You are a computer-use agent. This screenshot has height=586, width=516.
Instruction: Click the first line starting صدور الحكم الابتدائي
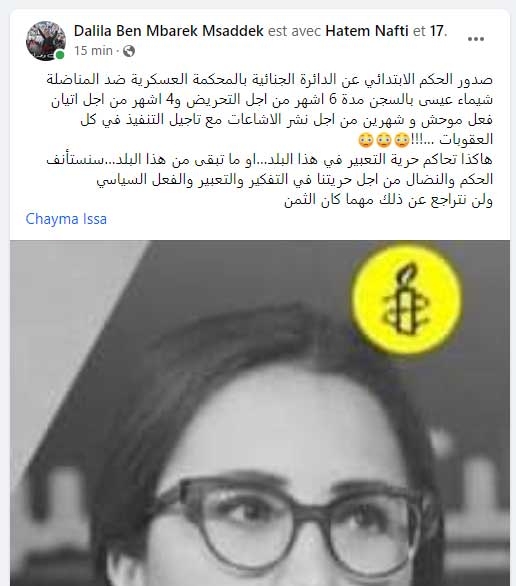coord(269,80)
